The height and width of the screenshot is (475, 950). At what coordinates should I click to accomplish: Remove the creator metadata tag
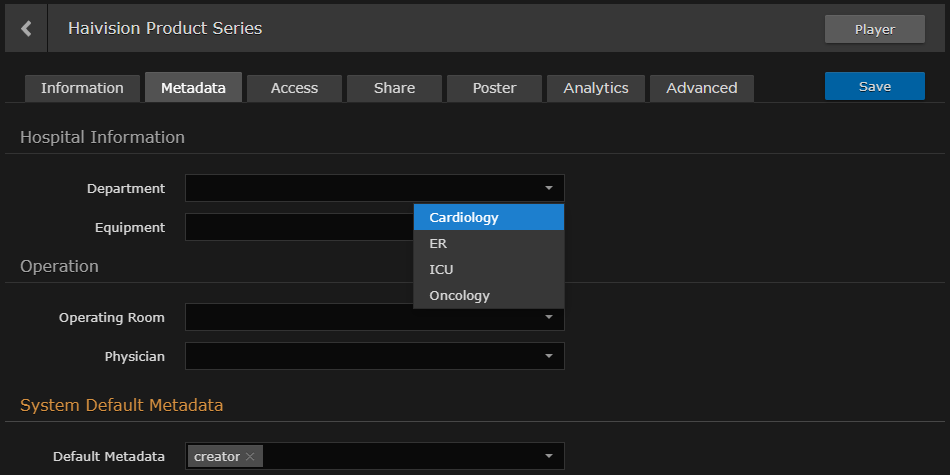pyautogui.click(x=250, y=456)
